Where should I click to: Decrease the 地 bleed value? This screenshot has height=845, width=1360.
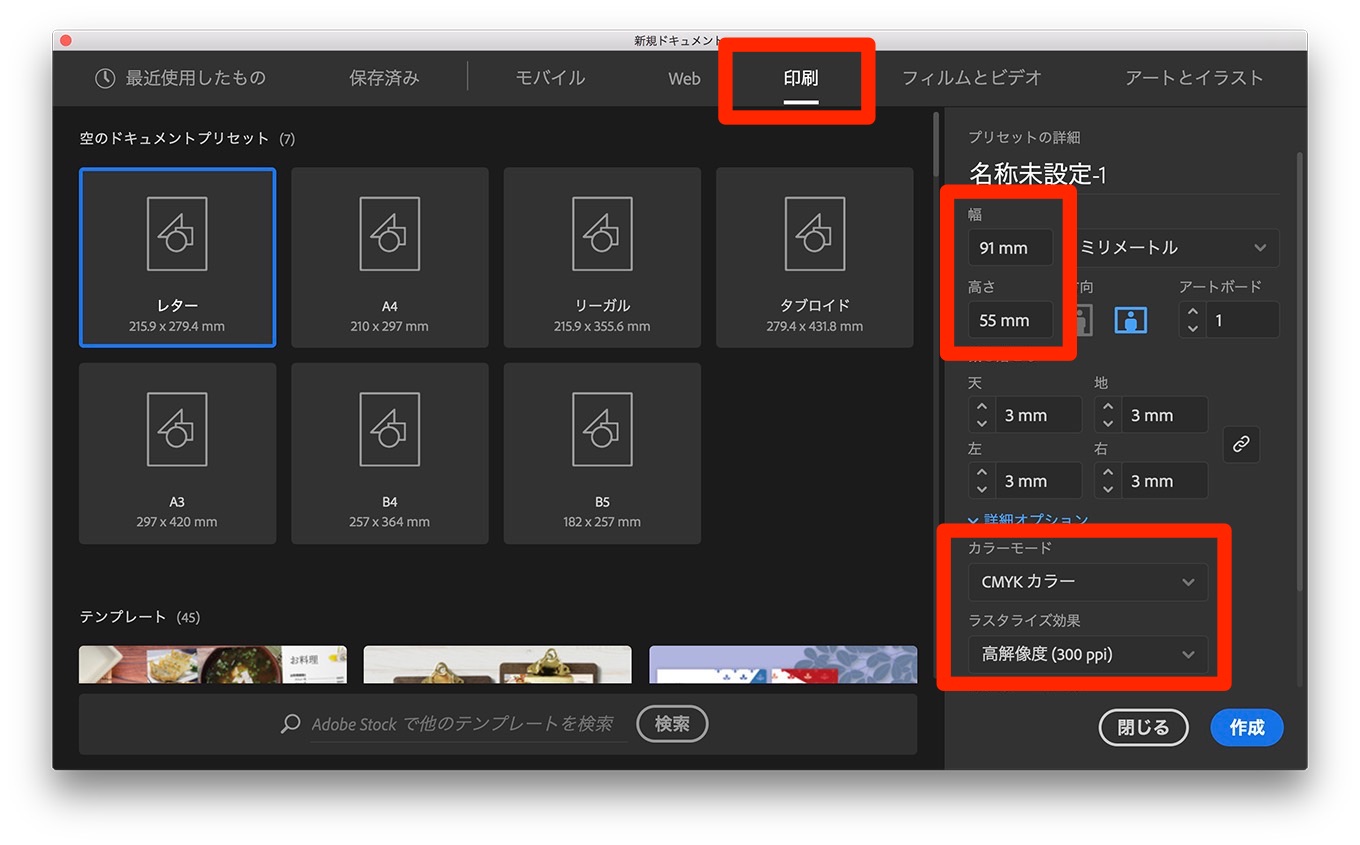(x=1108, y=423)
